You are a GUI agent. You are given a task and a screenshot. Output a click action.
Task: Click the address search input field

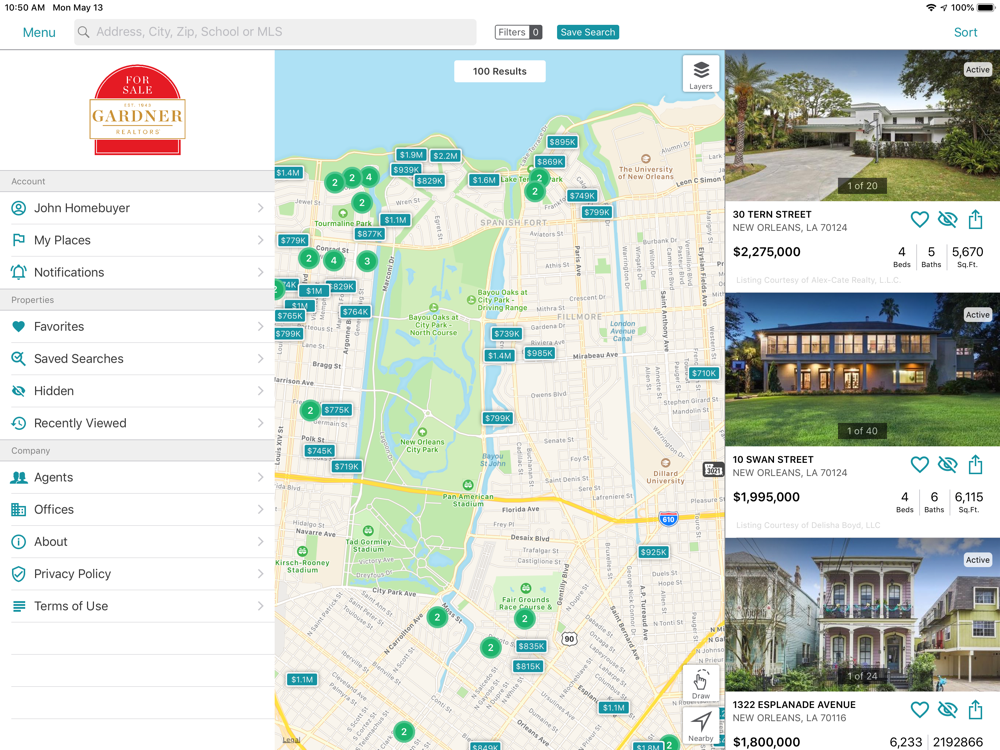(x=275, y=32)
